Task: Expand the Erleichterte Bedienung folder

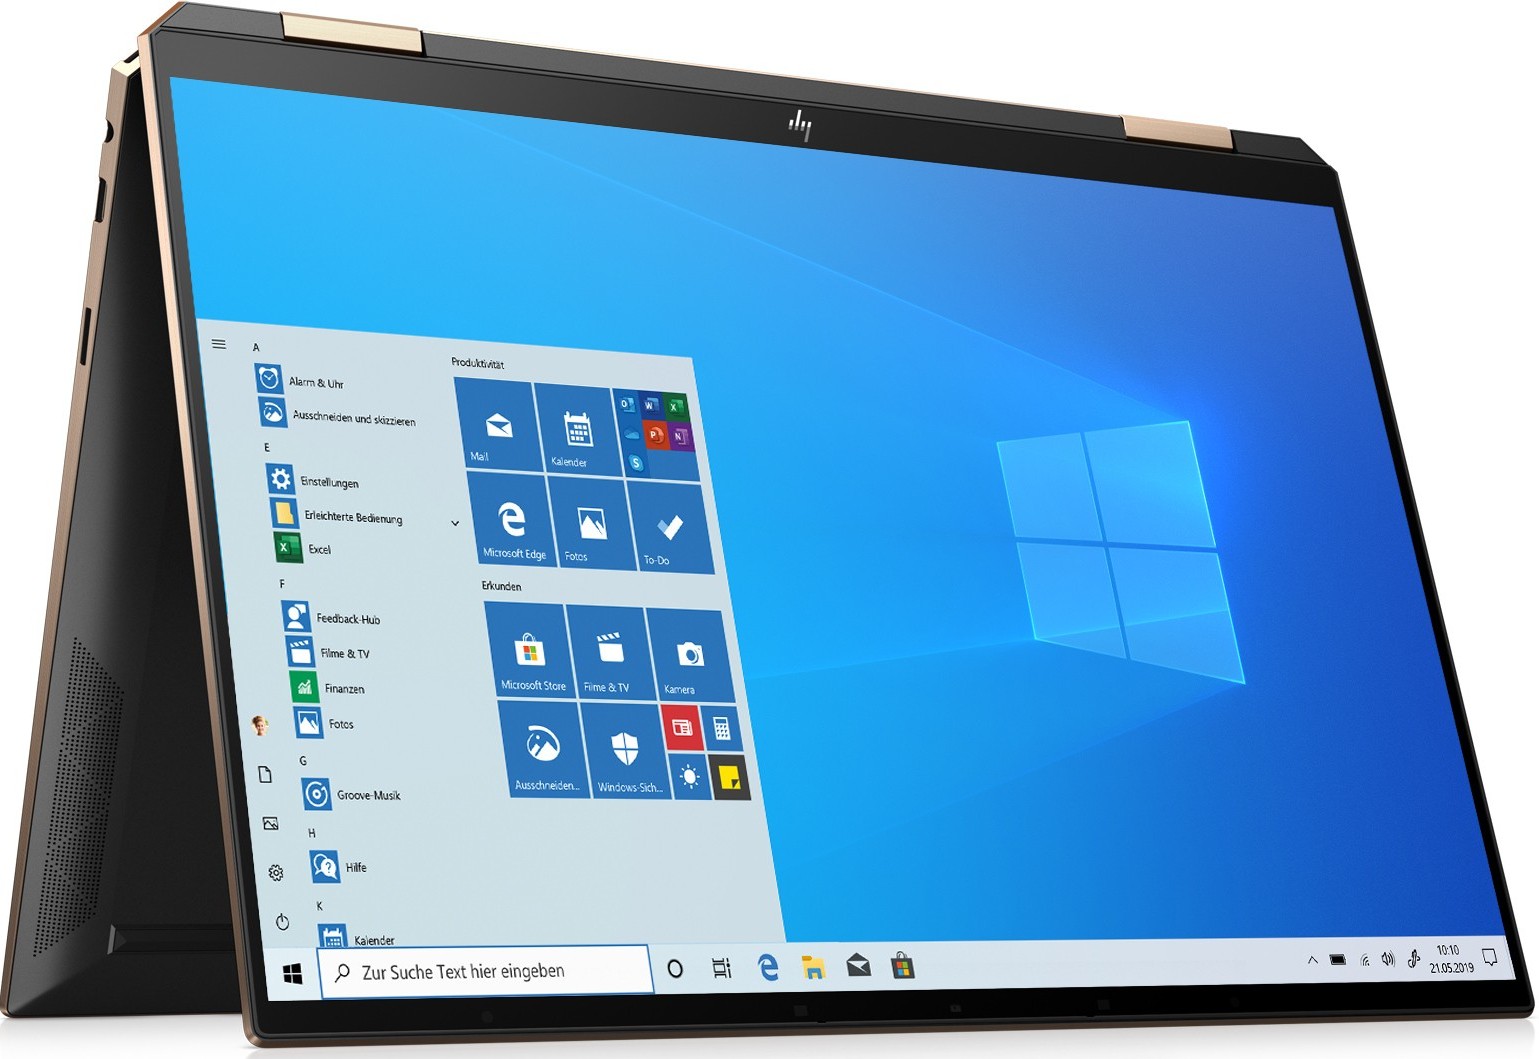Action: [x=455, y=523]
